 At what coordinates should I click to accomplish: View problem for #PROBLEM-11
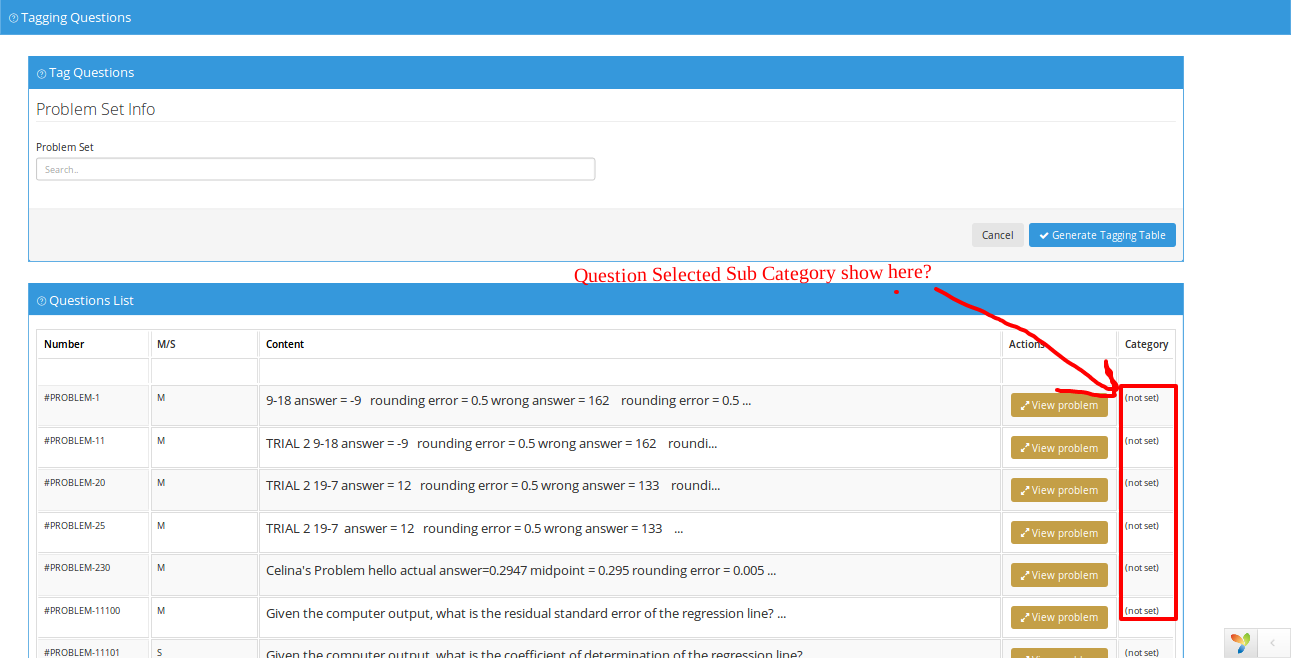1059,448
